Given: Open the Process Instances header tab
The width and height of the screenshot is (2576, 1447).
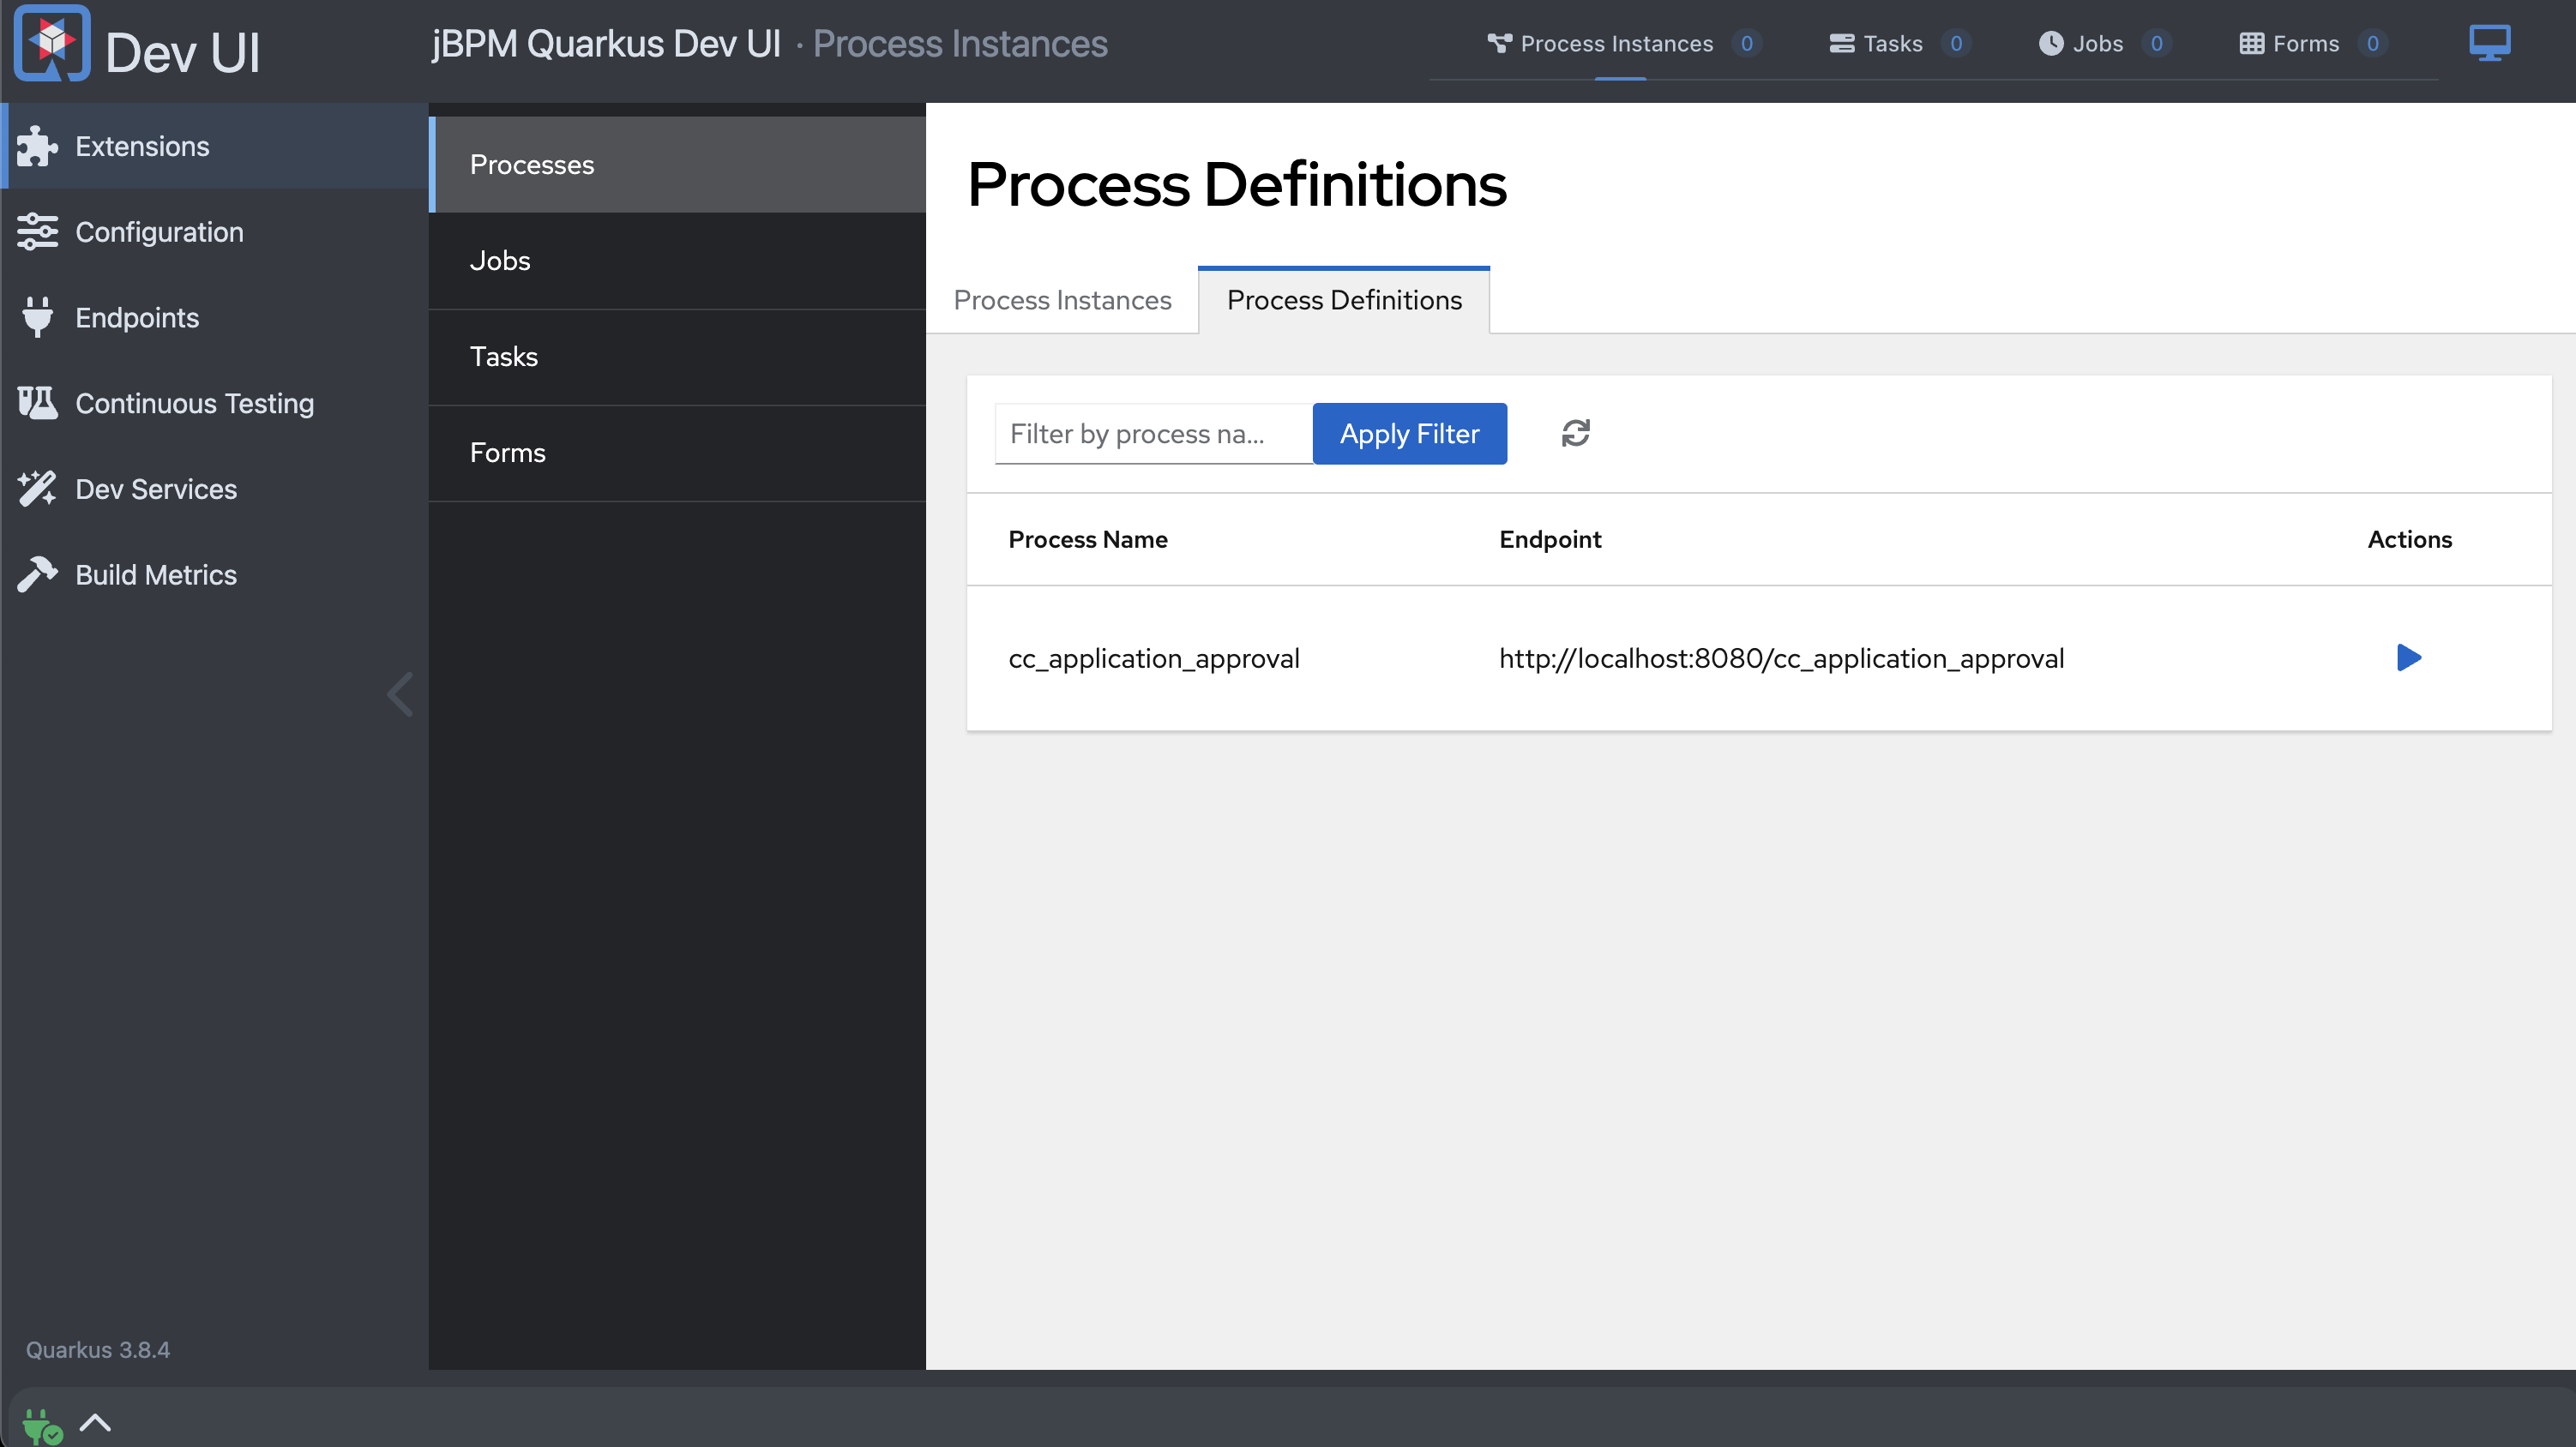Looking at the screenshot, I should [1622, 43].
